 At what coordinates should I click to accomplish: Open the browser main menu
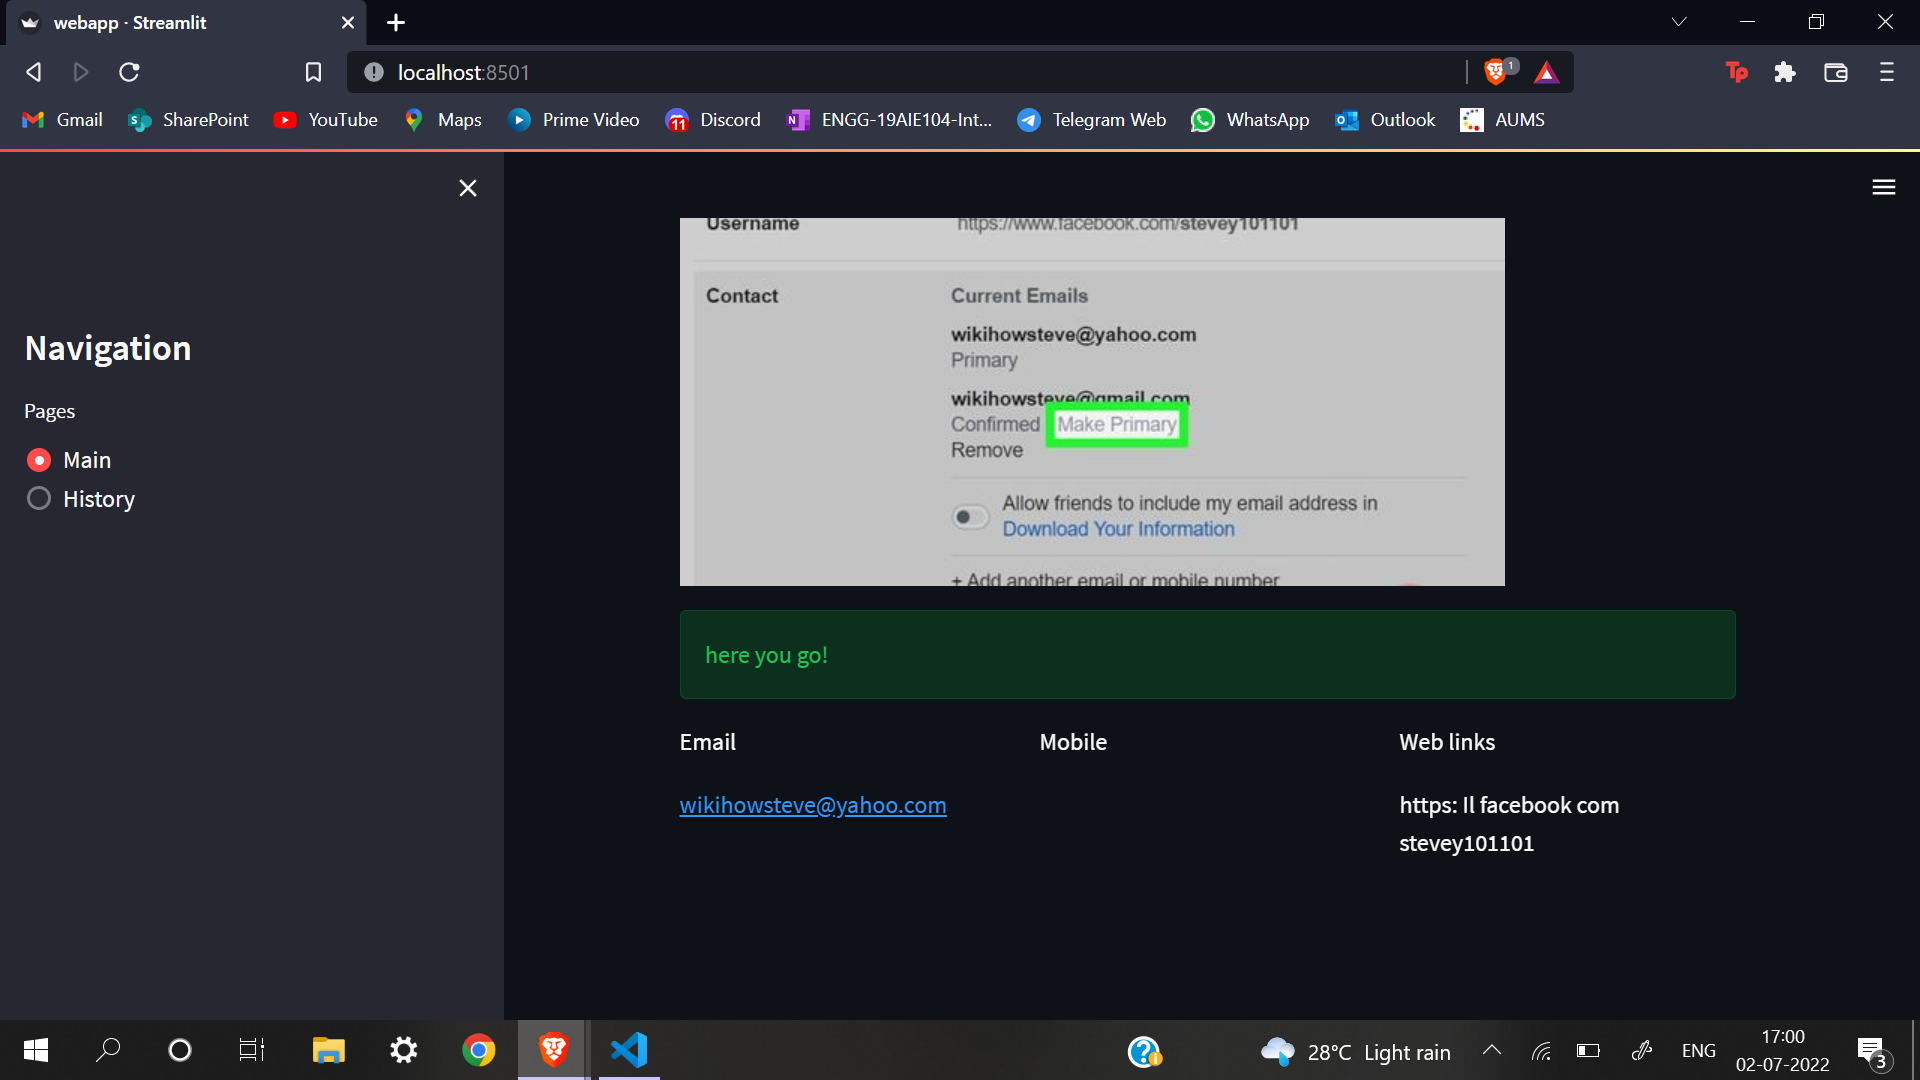(x=1887, y=72)
